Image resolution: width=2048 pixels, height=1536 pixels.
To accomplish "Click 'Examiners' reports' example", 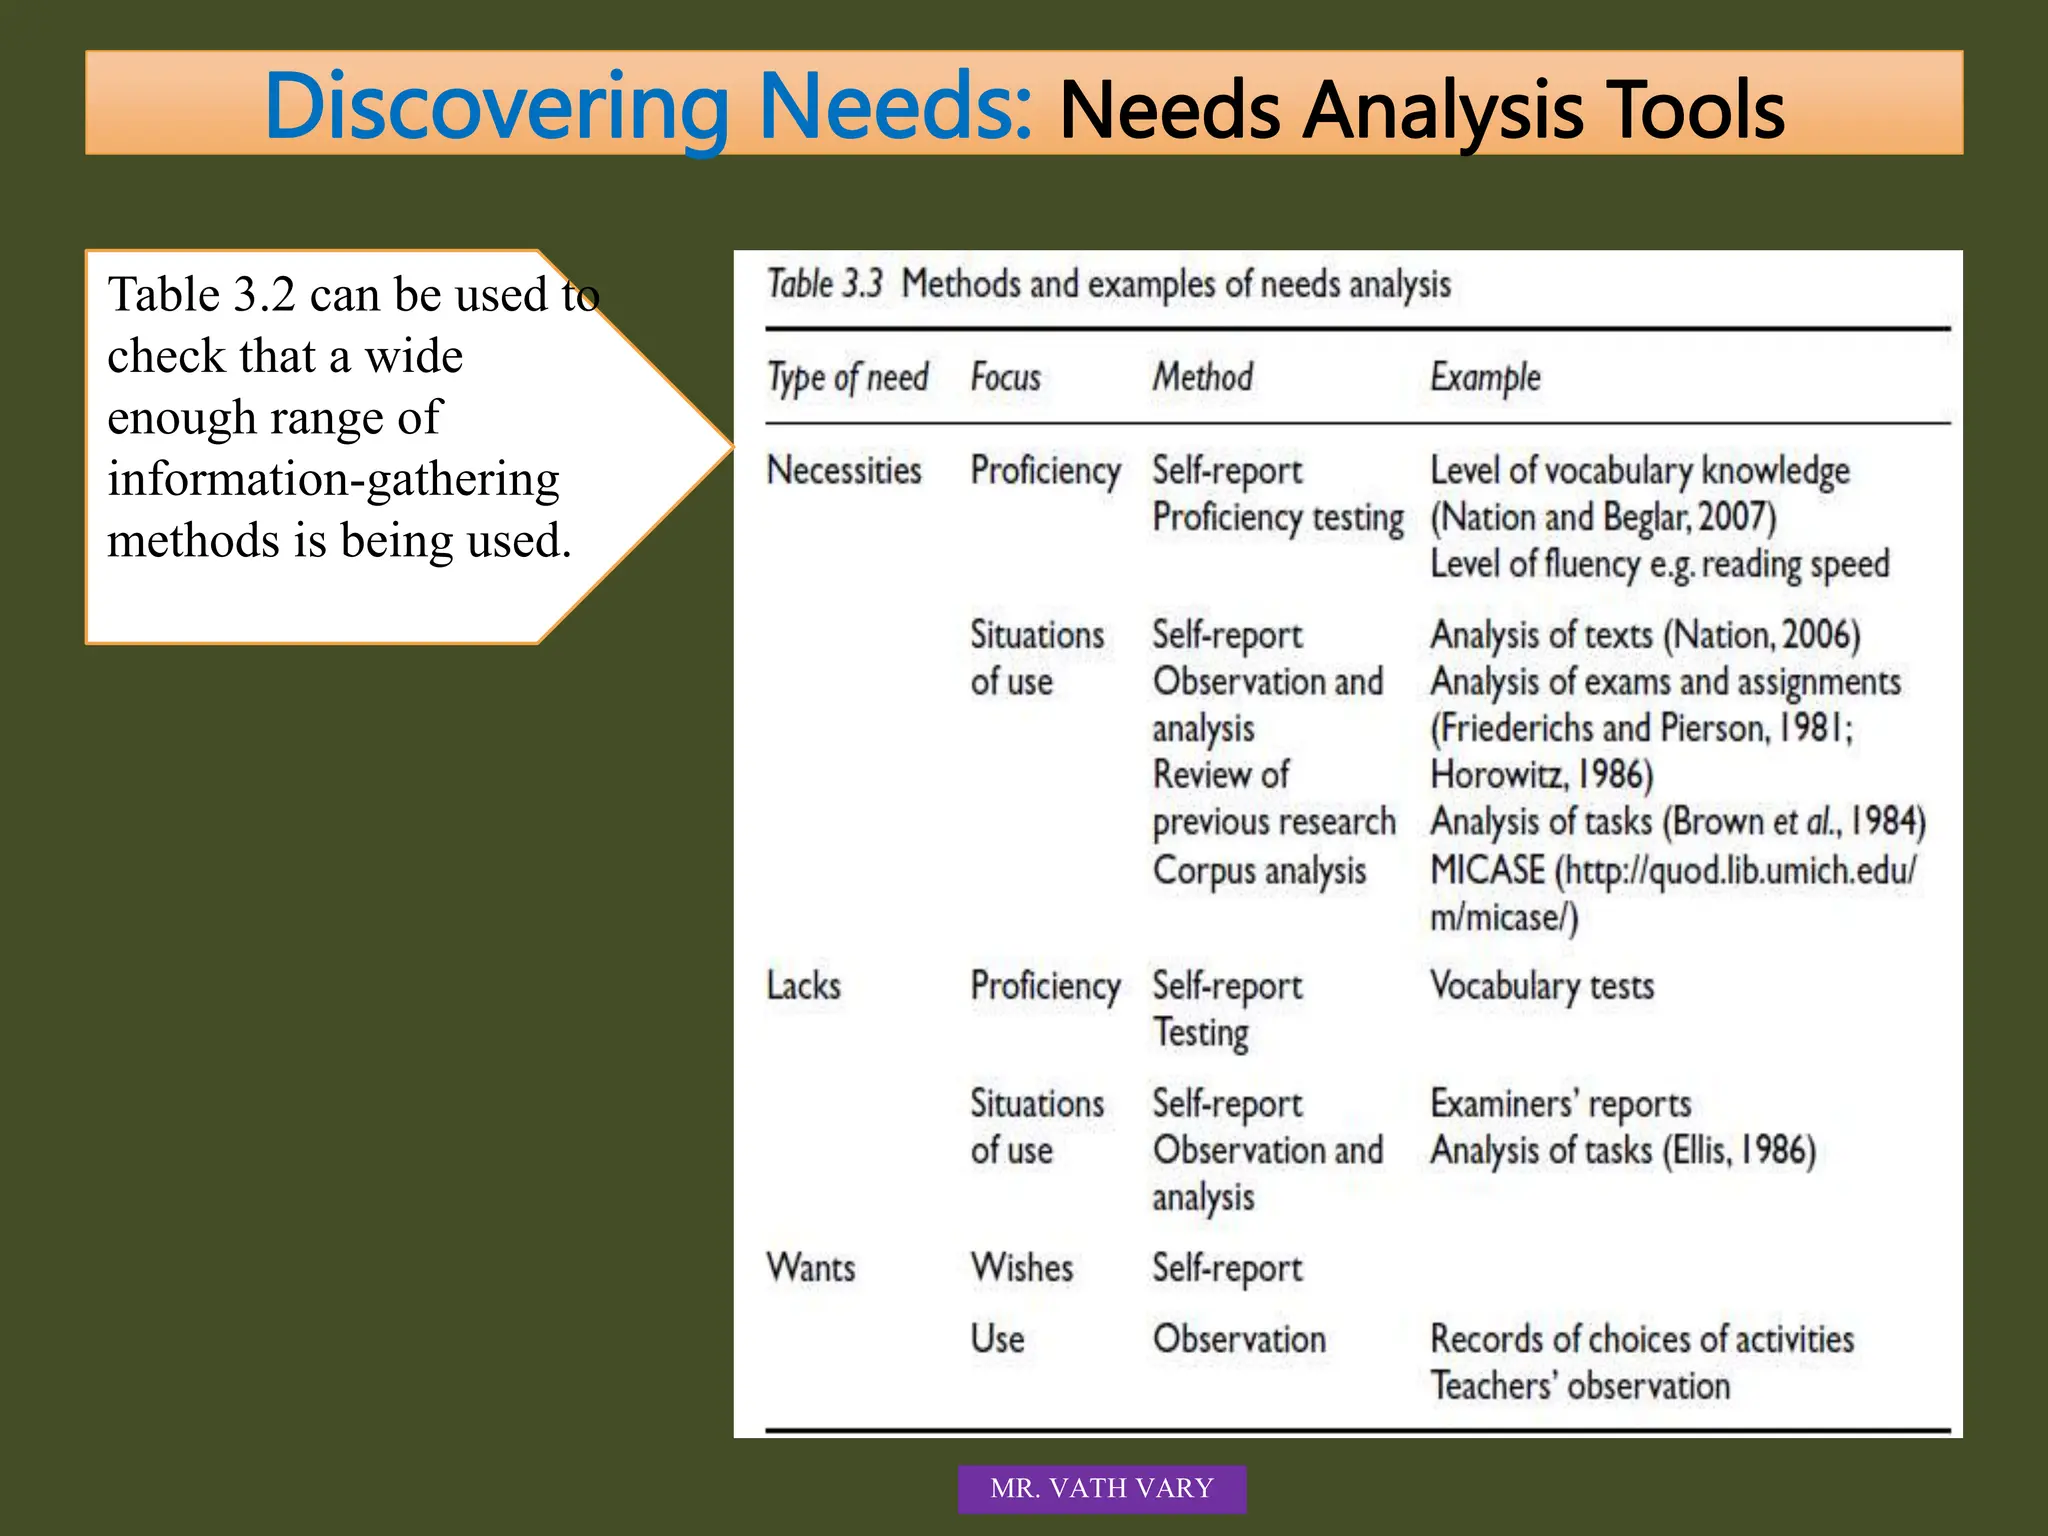I will tap(1560, 1104).
